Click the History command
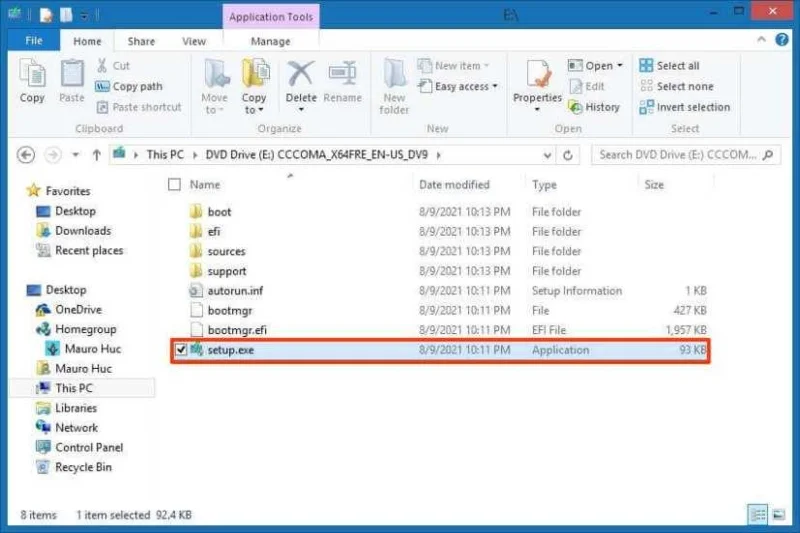The image size is (800, 533). click(x=594, y=107)
